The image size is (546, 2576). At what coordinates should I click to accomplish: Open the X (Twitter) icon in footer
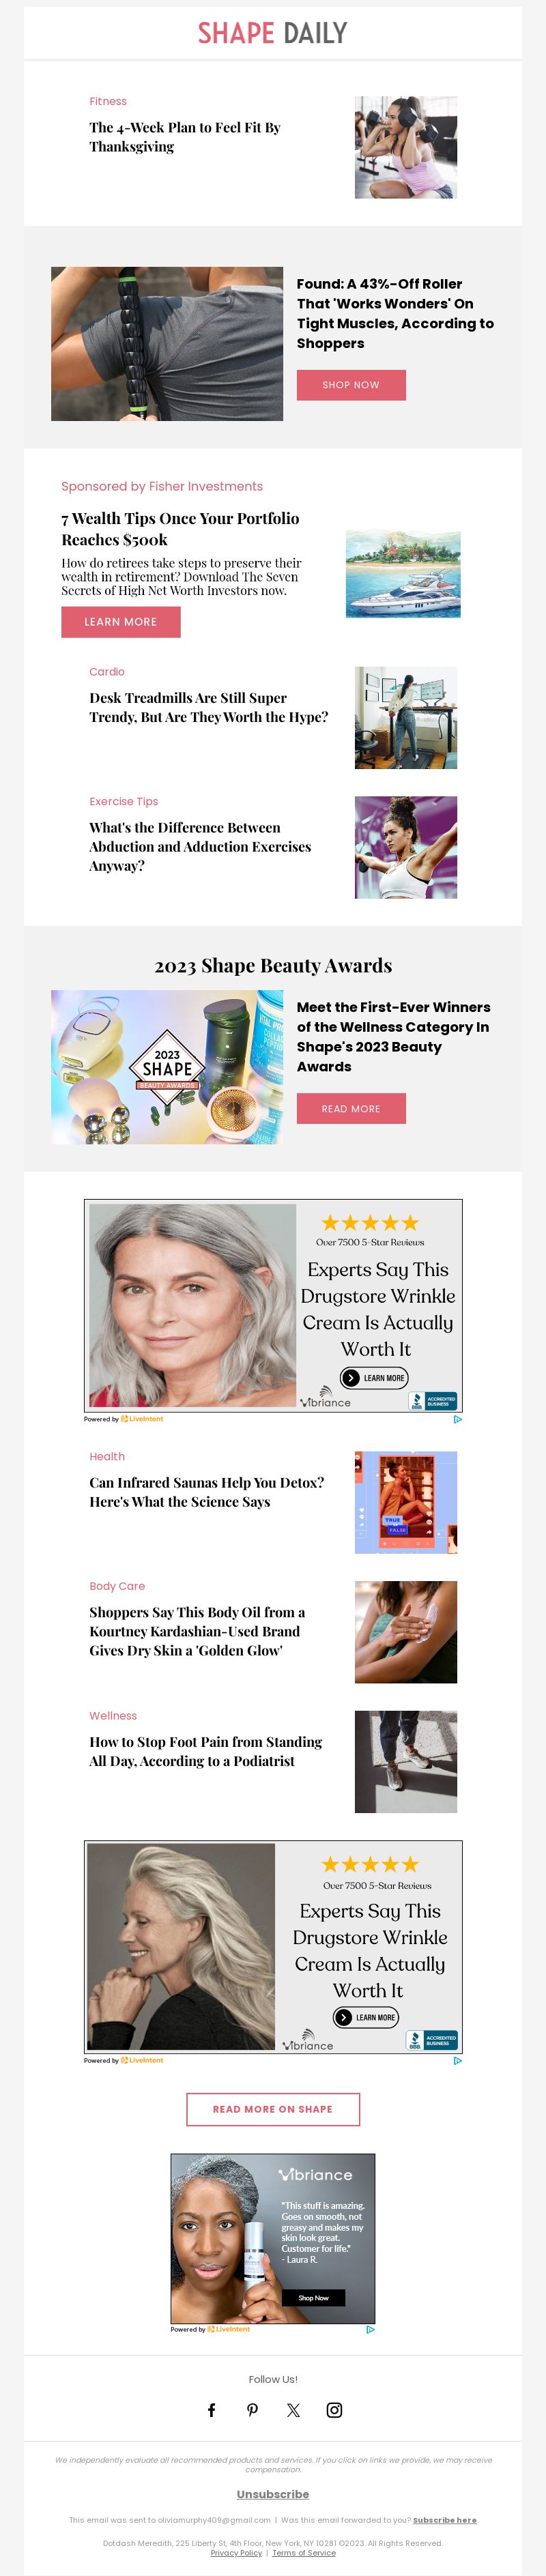293,2410
